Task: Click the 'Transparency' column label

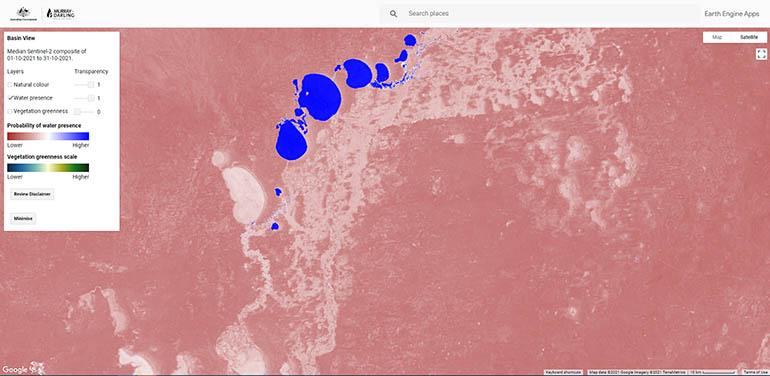Action: (91, 71)
